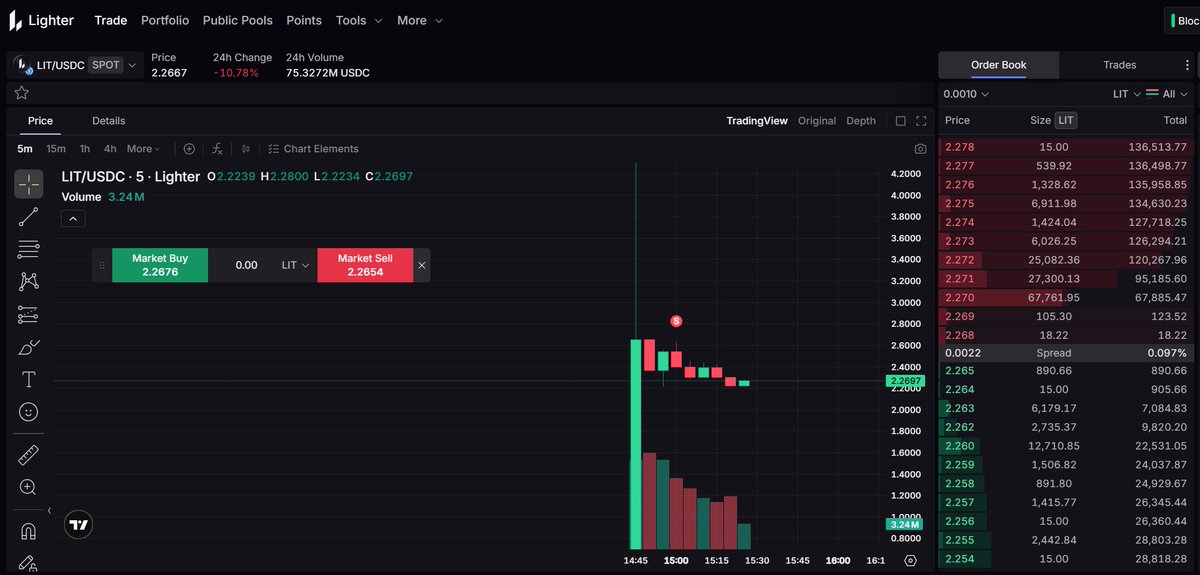Screen dimensions: 1200x575
Task: Select the 1h timeframe
Action: pos(85,149)
